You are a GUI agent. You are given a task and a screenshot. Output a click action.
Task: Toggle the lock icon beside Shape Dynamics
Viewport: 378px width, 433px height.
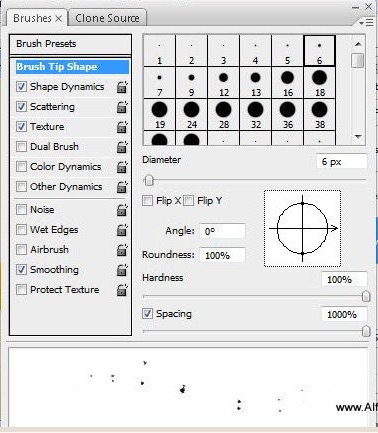[x=122, y=87]
